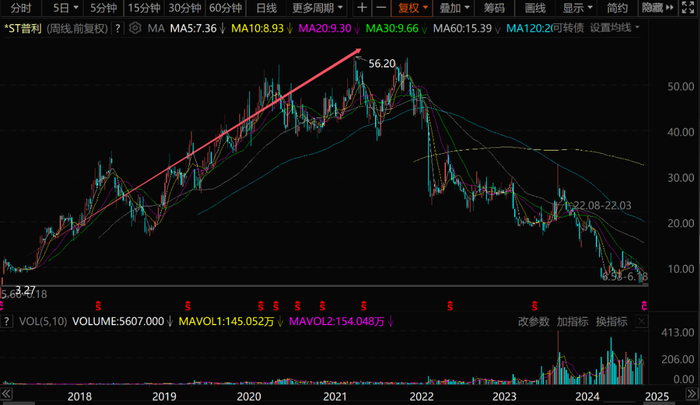The image size is (700, 405).
Task: Click 换指标 to change the indicator
Action: tap(612, 321)
